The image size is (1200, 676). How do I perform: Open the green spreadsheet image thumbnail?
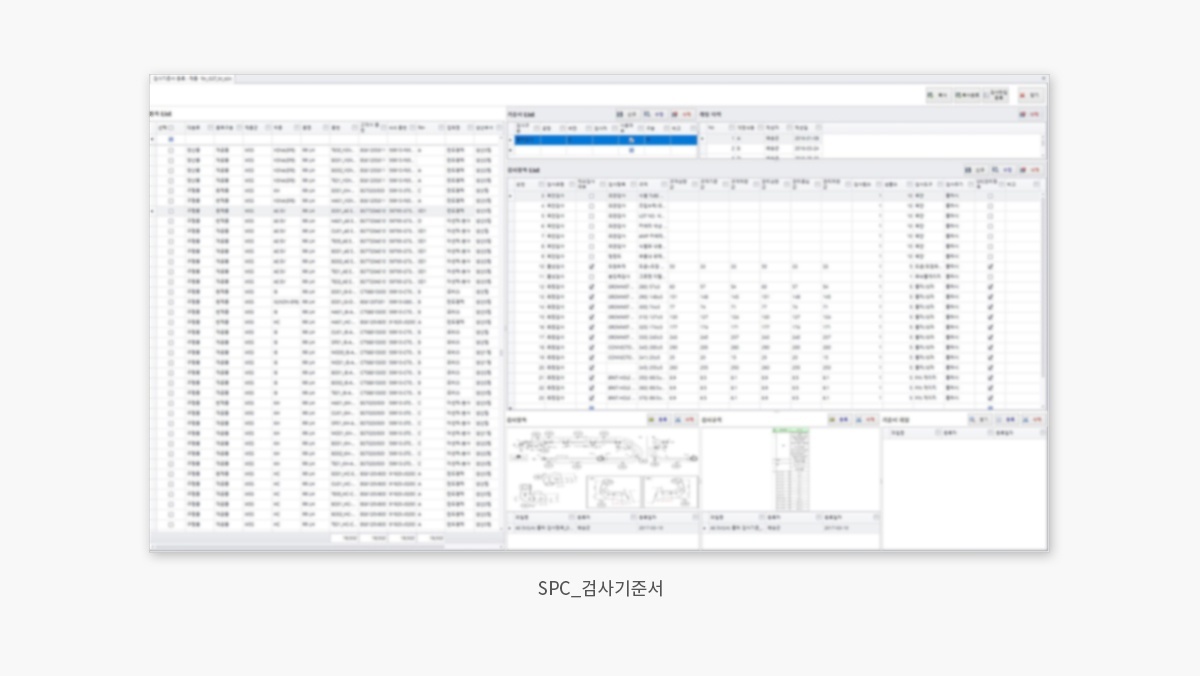(790, 468)
